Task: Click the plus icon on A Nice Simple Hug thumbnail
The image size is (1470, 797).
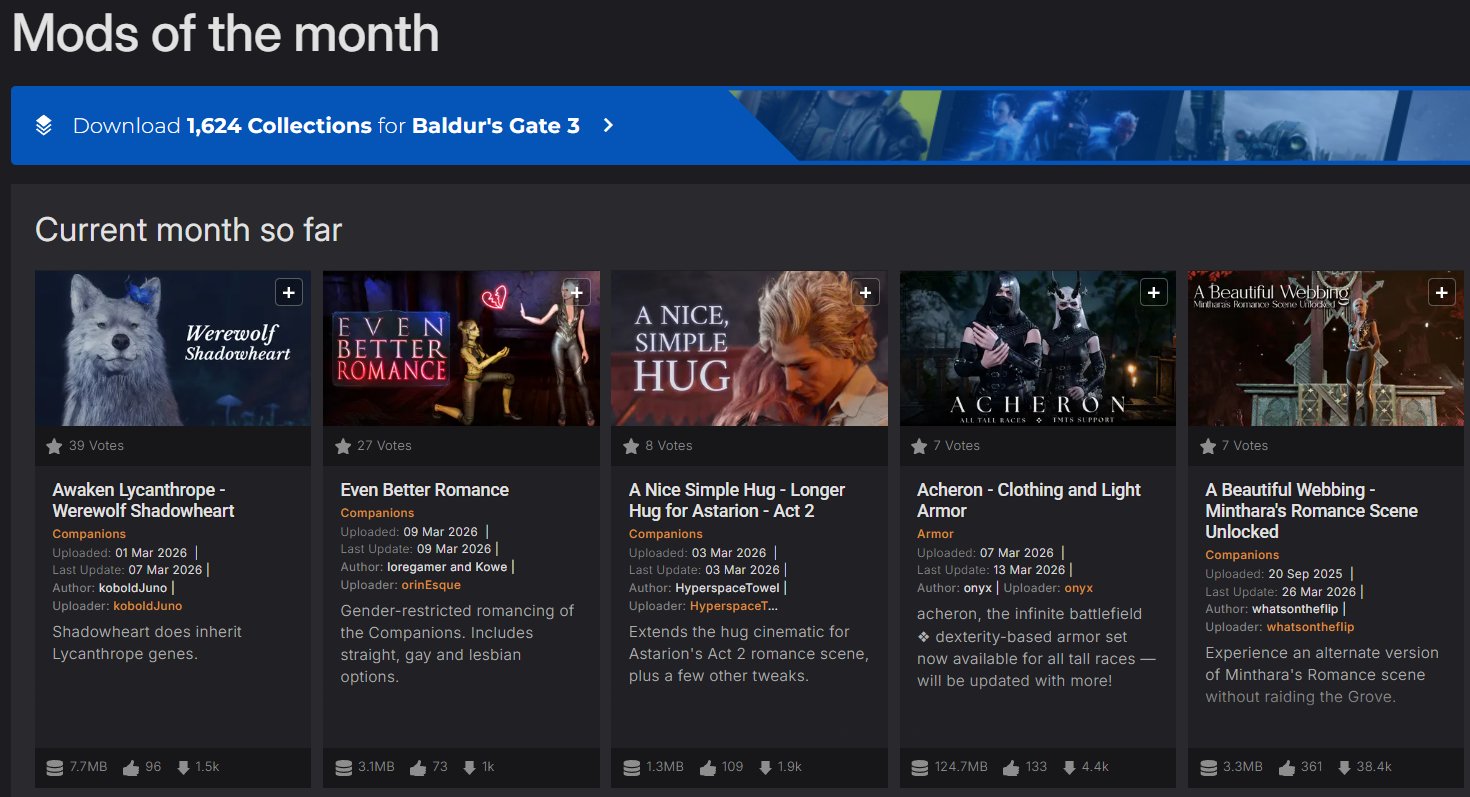Action: click(865, 292)
